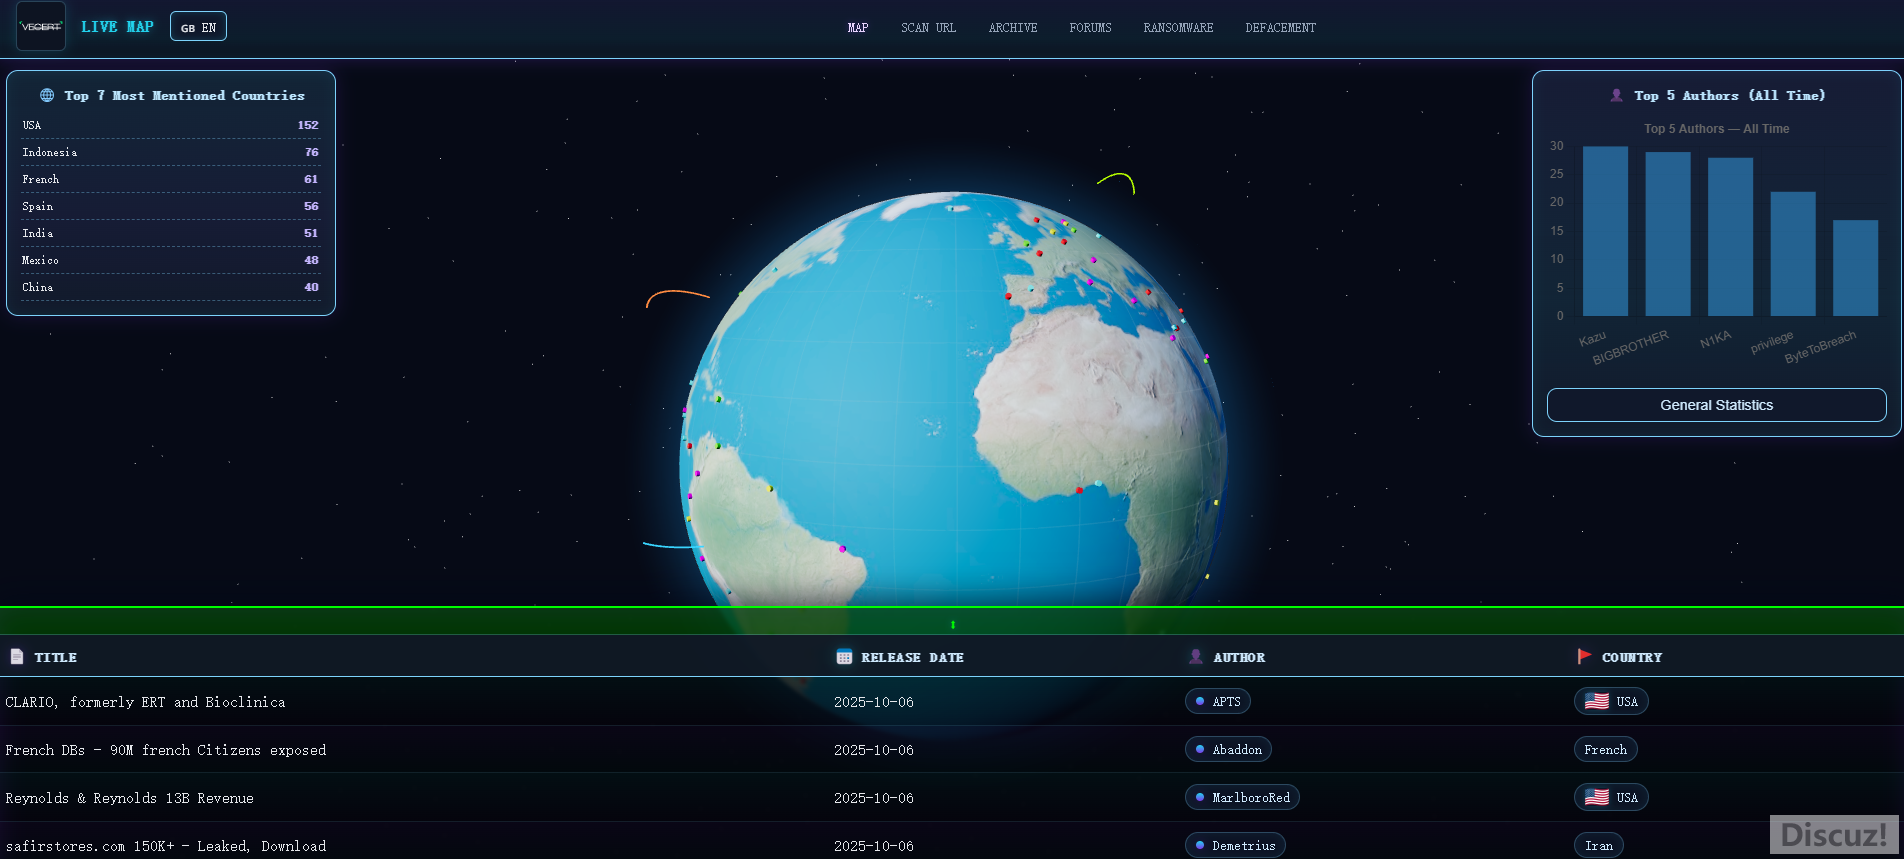
Task: Click the globe icon beside Top 7 Countries
Action: pyautogui.click(x=47, y=95)
